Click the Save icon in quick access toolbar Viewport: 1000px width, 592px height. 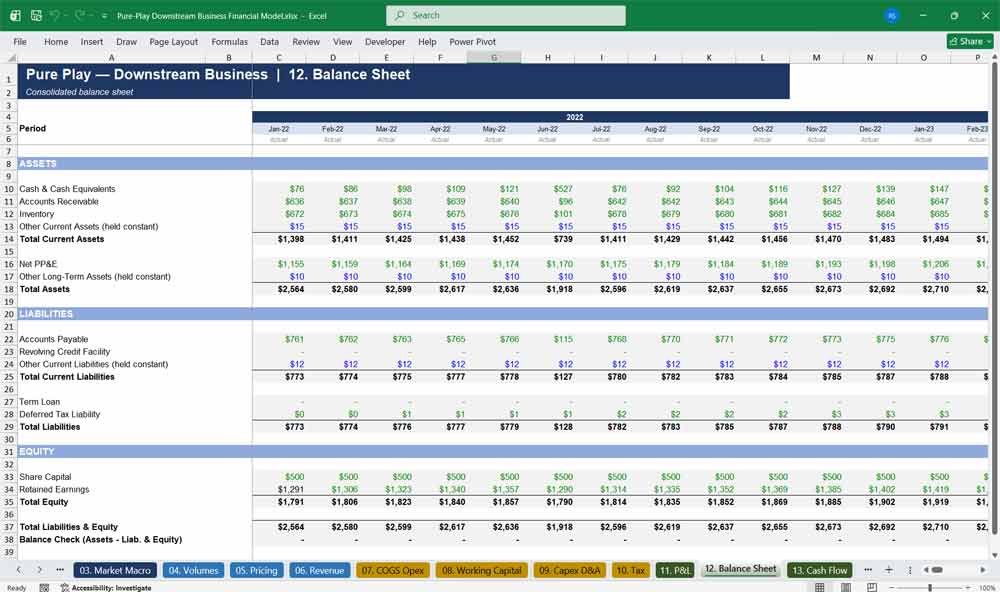click(36, 15)
